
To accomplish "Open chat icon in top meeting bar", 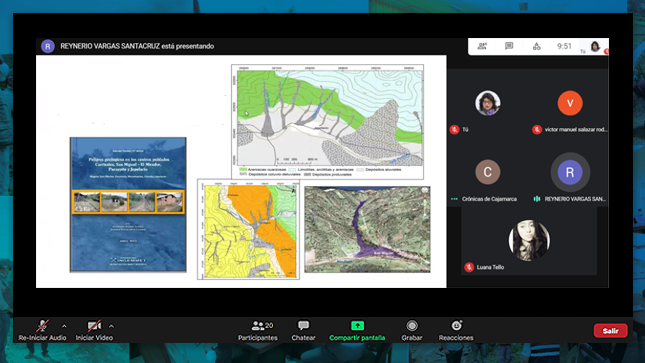I will pos(509,46).
